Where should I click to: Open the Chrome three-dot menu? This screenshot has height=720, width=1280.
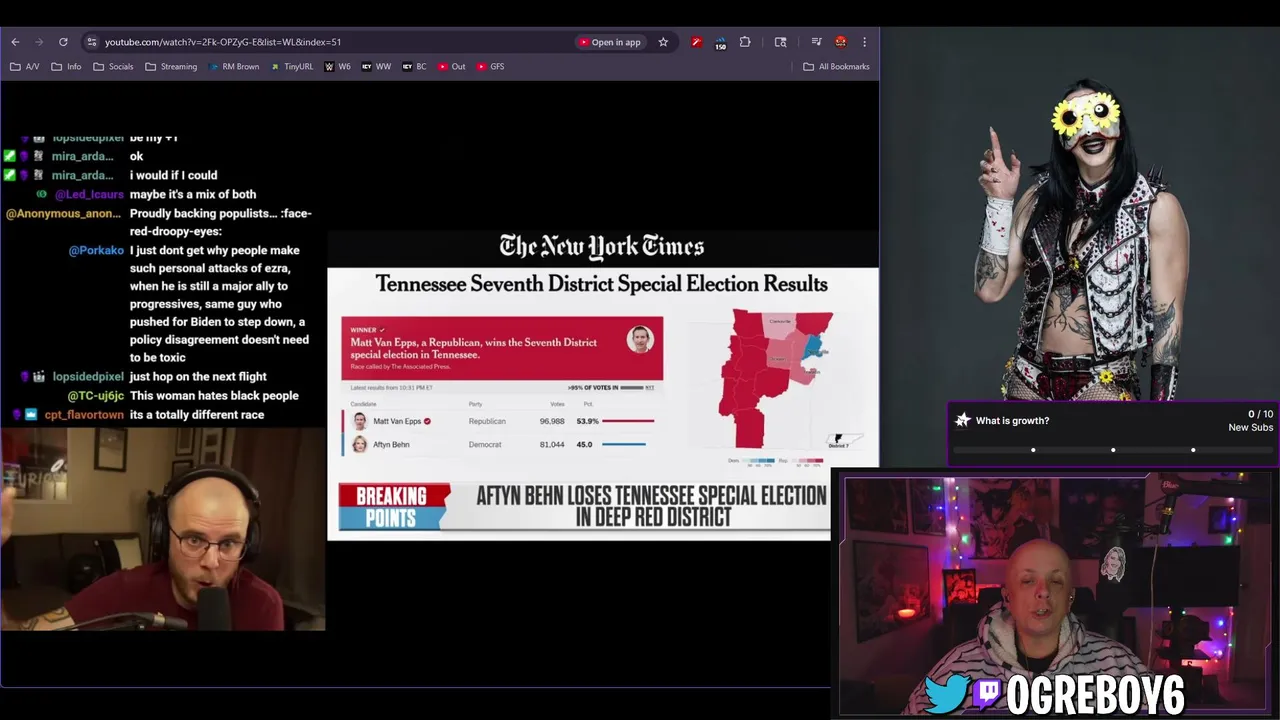coord(864,42)
